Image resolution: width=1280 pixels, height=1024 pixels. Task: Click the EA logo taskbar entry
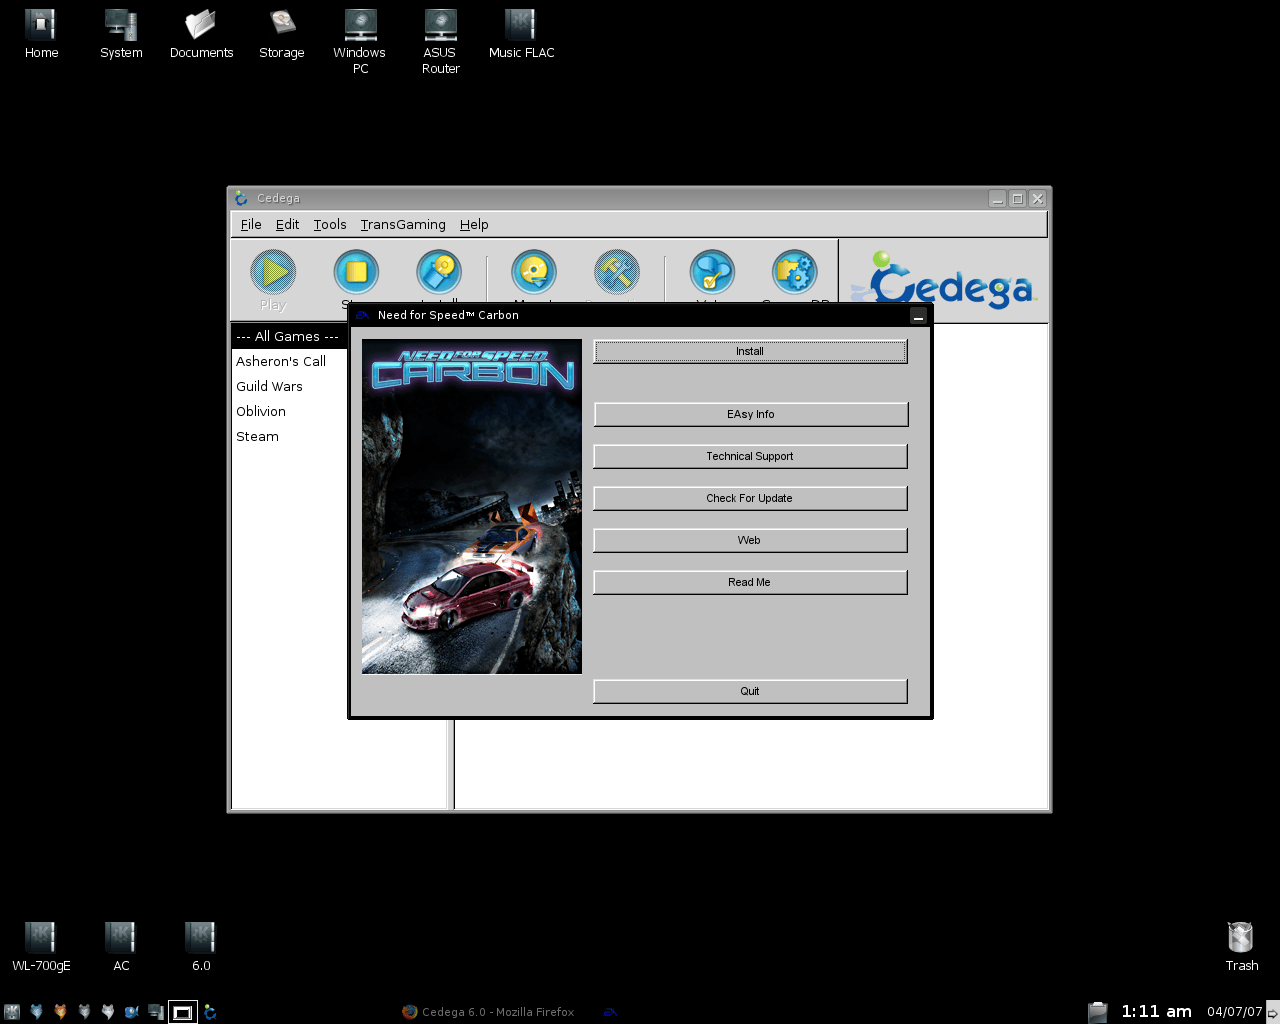(610, 1012)
